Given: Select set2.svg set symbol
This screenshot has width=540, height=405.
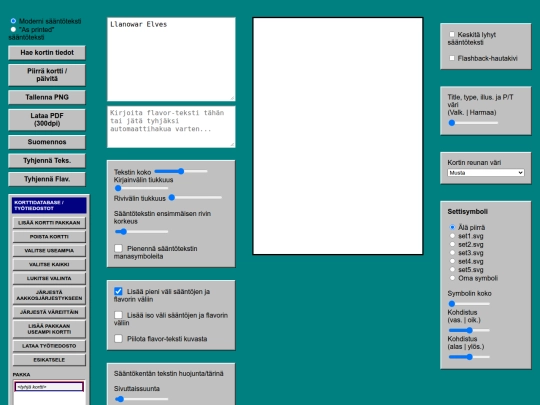Looking at the screenshot, I should coord(452,244).
